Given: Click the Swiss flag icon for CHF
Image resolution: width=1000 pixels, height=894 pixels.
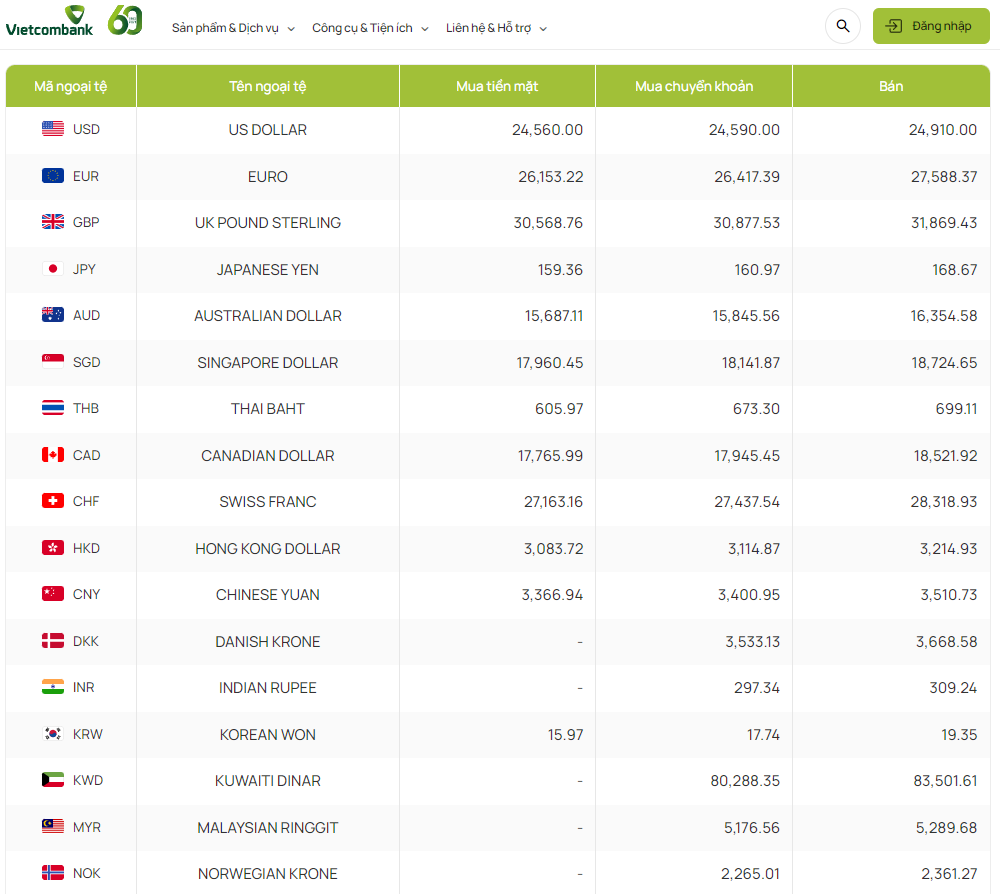Looking at the screenshot, I should click(x=53, y=501).
